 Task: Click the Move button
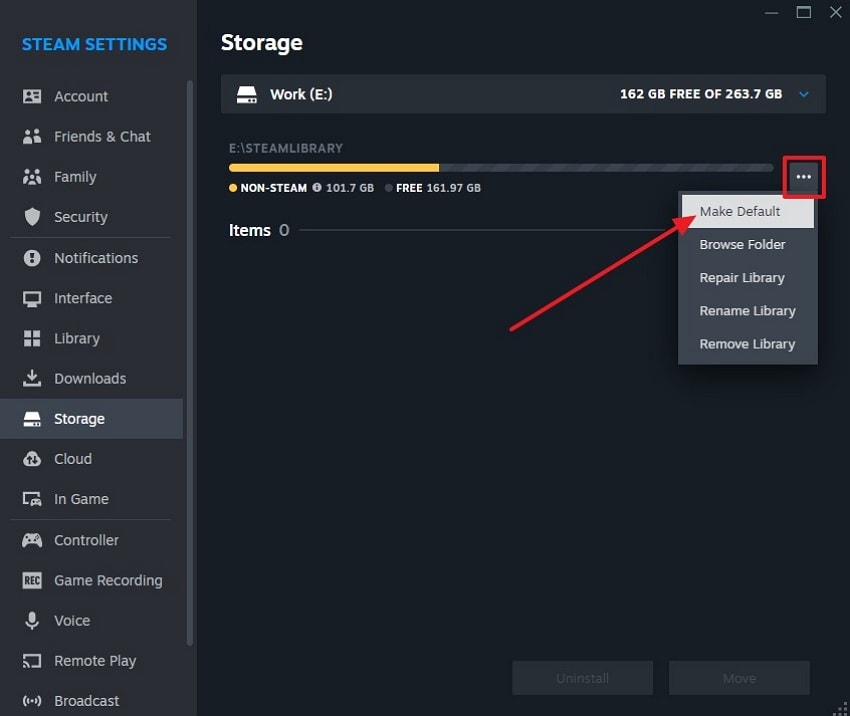point(739,678)
